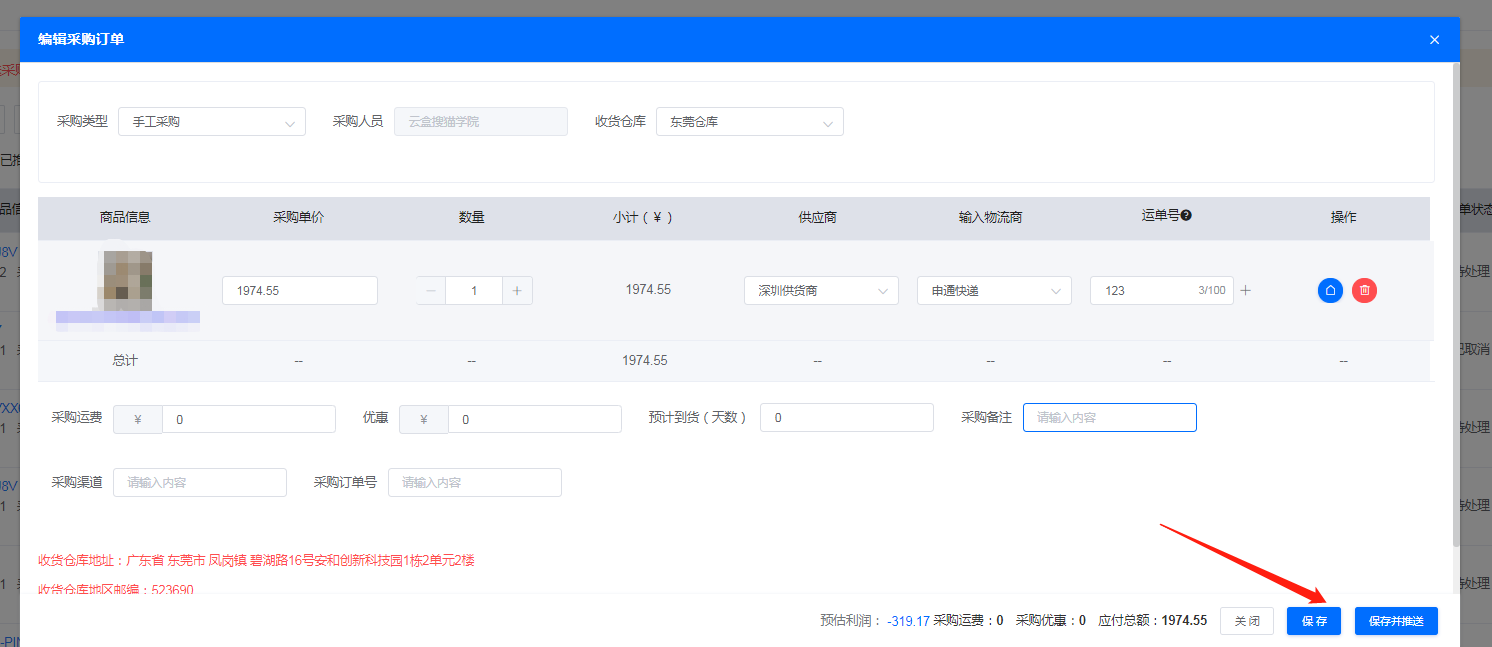Click the 采购备注 text field

click(x=1109, y=418)
